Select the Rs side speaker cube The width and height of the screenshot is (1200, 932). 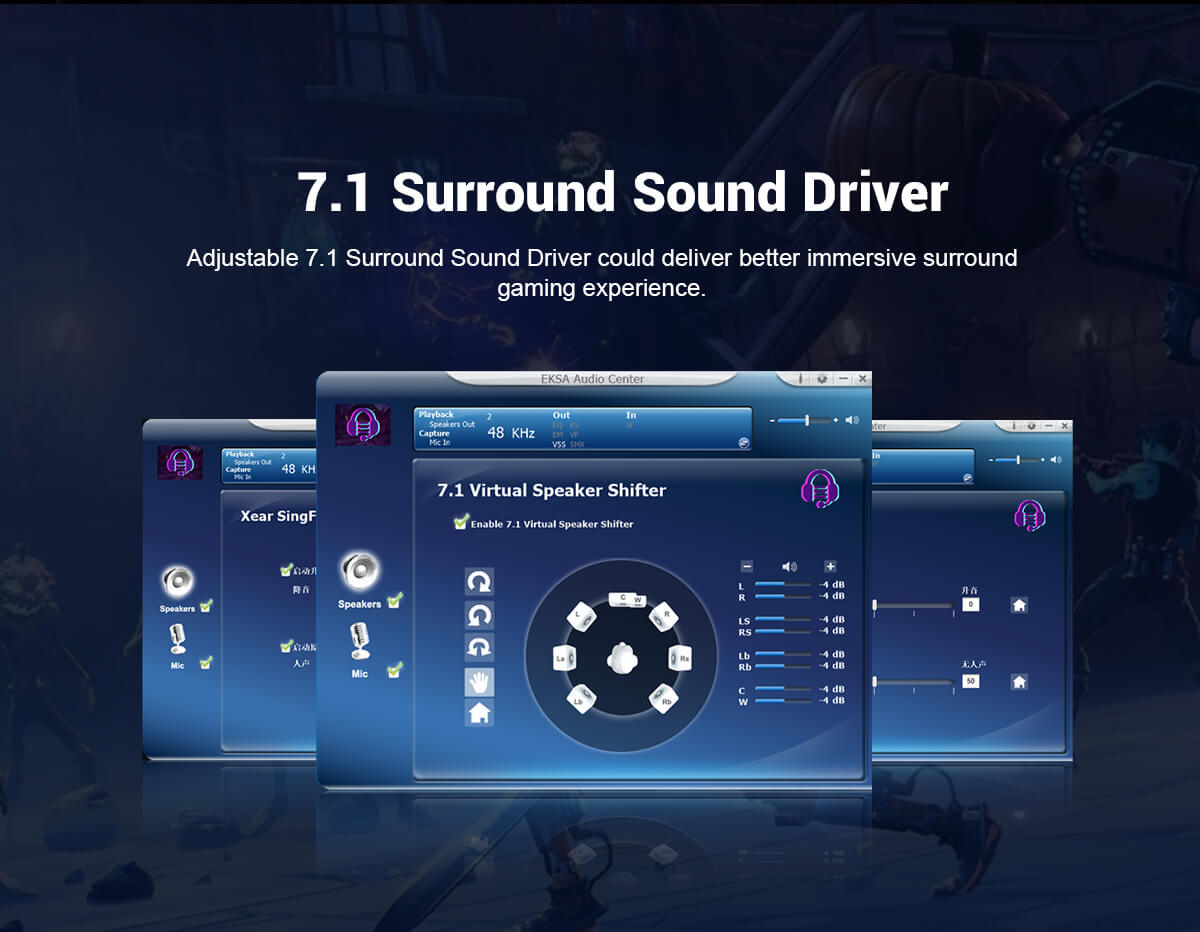pyautogui.click(x=681, y=658)
